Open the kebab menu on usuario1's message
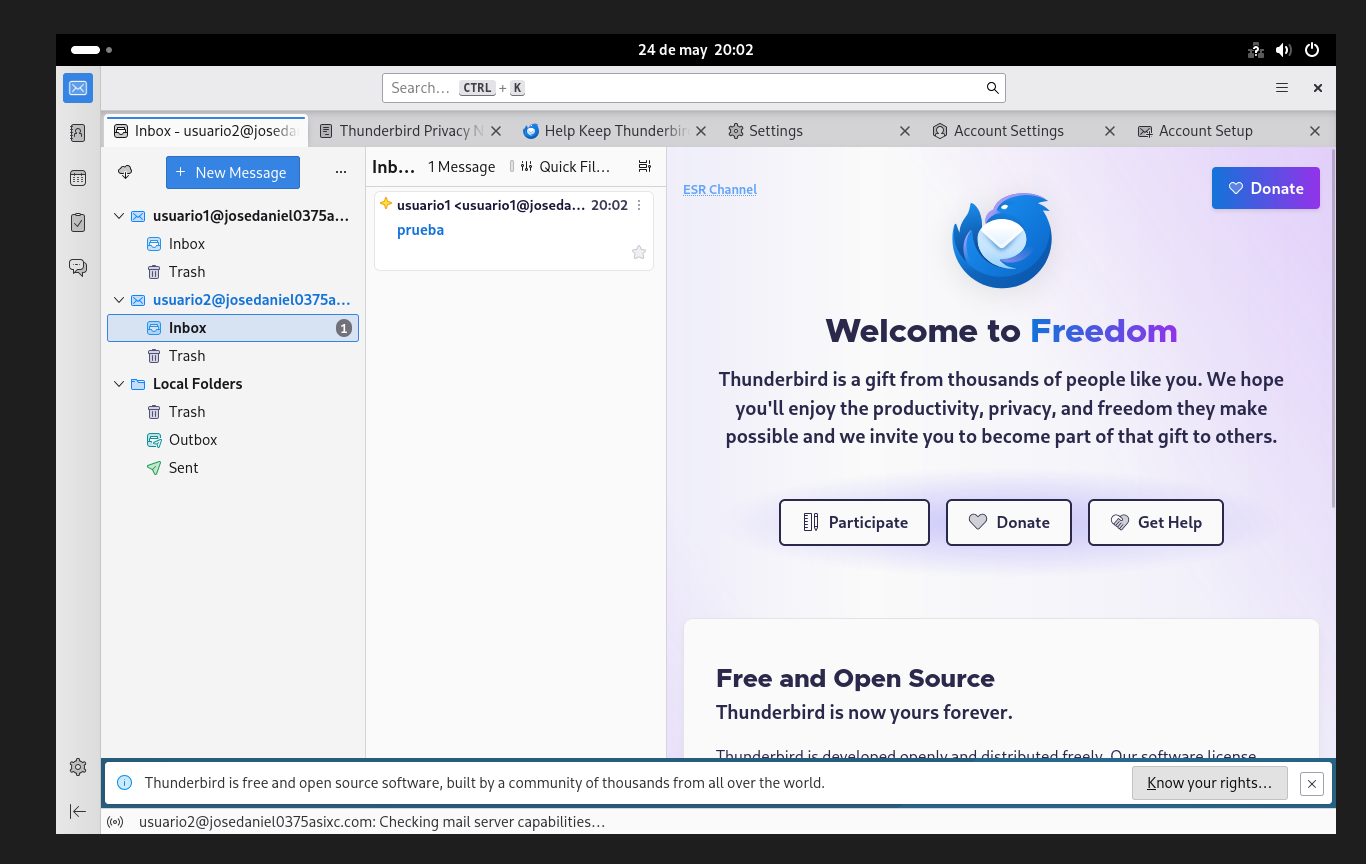 pos(640,205)
